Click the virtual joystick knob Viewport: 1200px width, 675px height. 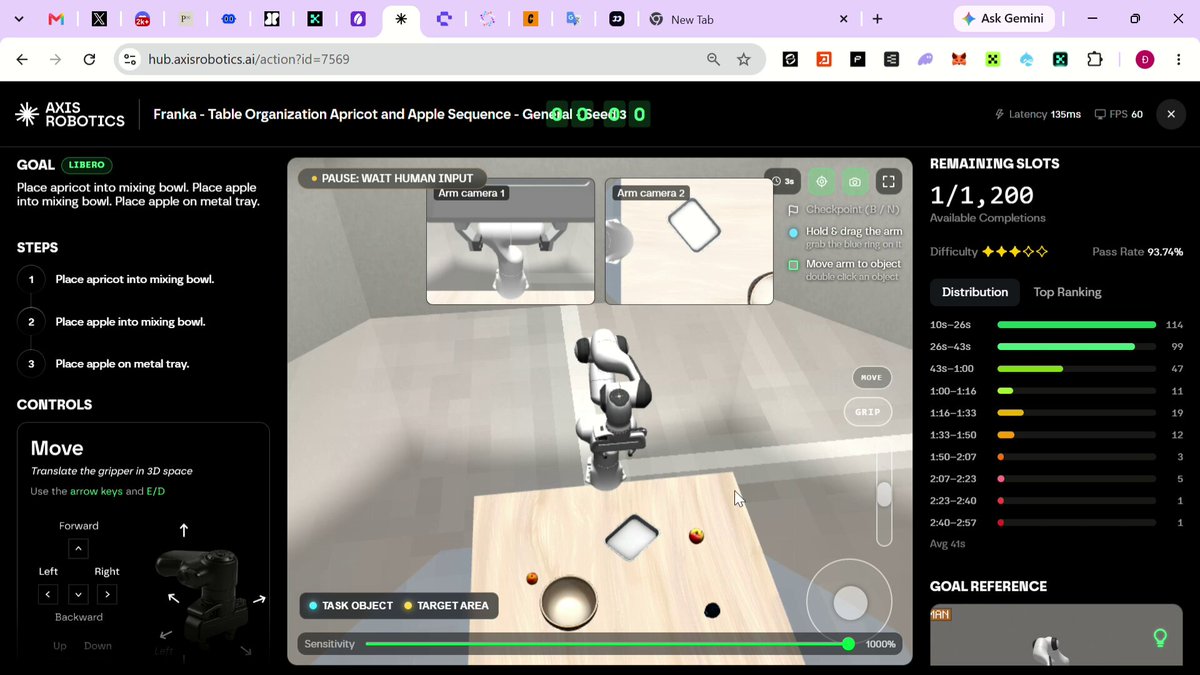coord(851,603)
